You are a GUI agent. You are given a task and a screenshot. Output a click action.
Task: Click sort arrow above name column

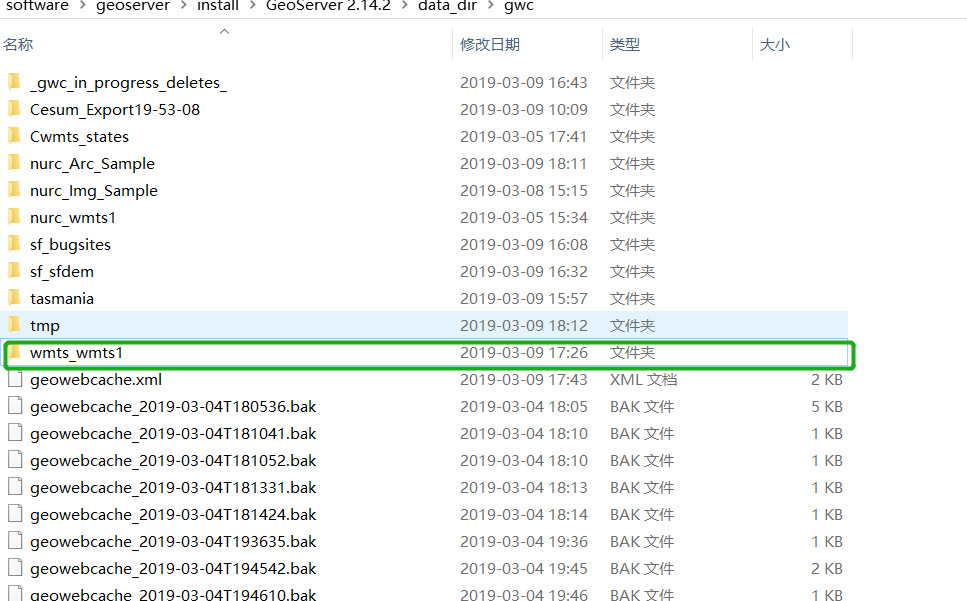[x=224, y=31]
